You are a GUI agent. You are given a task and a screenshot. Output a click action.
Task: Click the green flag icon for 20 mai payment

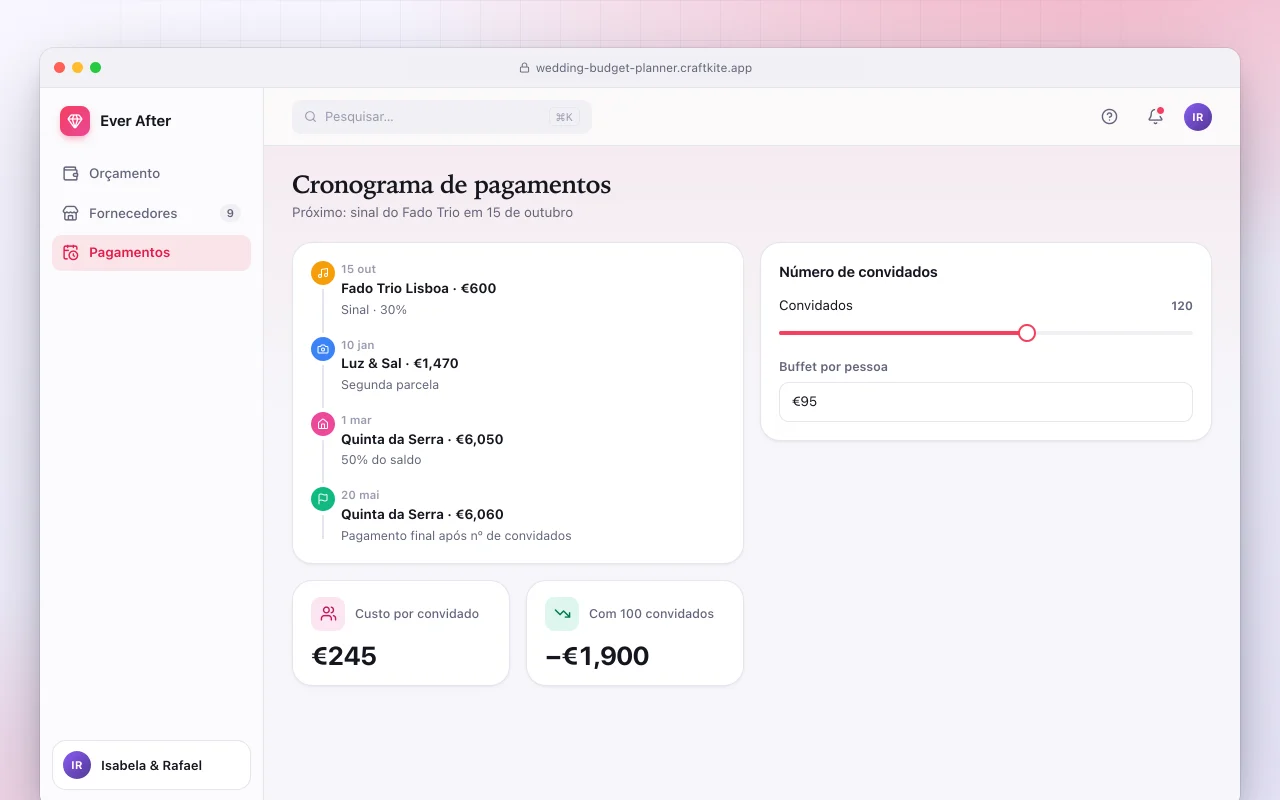pos(323,499)
